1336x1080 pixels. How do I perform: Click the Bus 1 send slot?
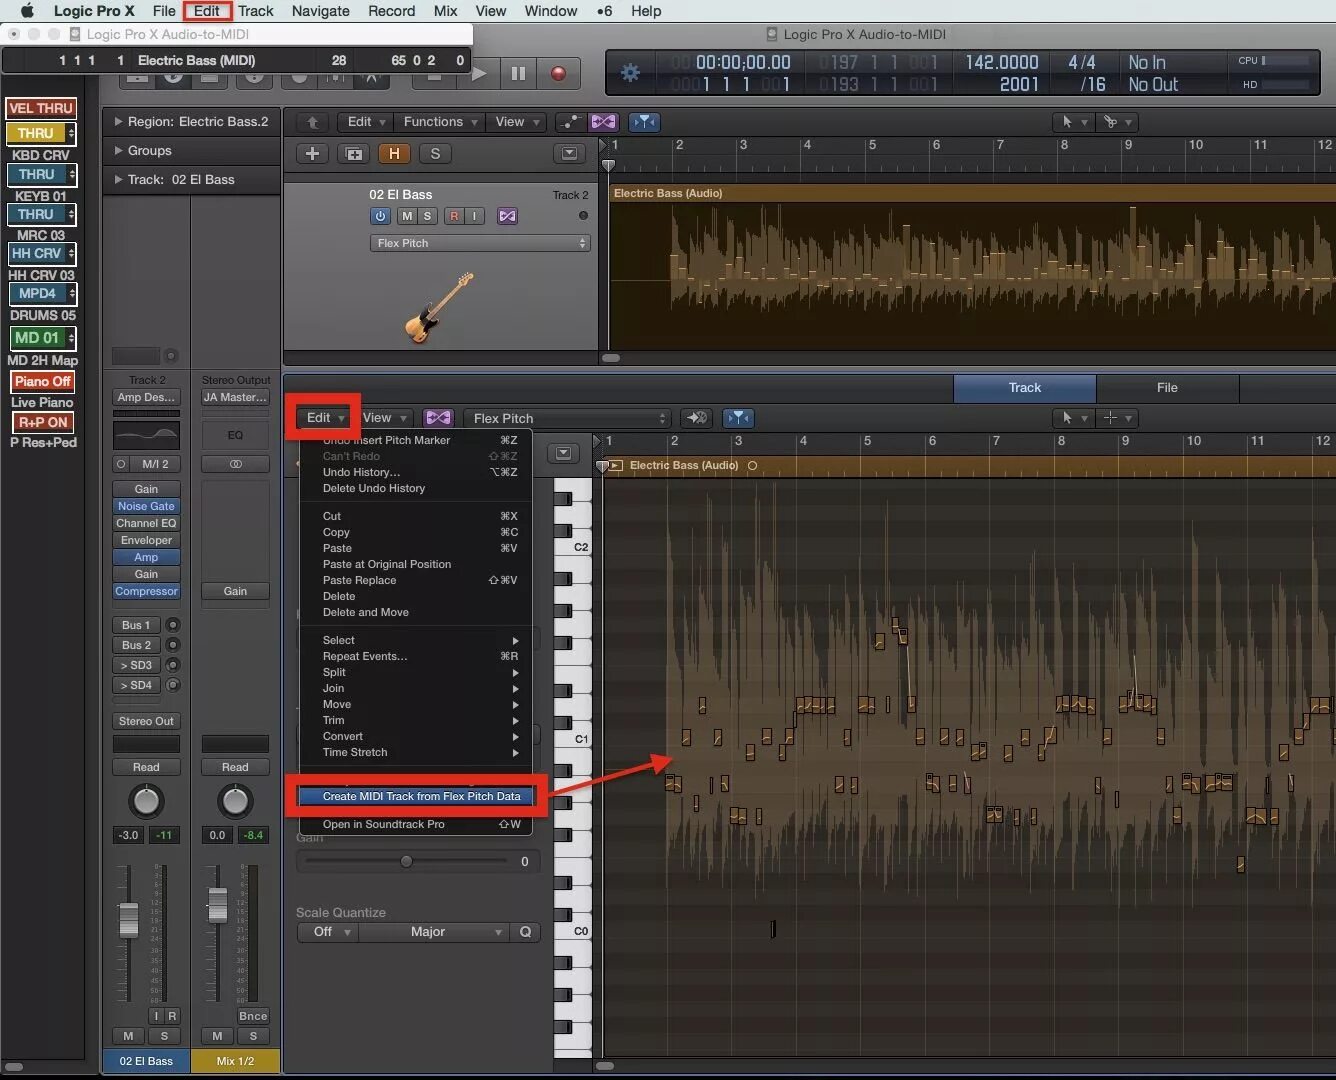click(136, 625)
